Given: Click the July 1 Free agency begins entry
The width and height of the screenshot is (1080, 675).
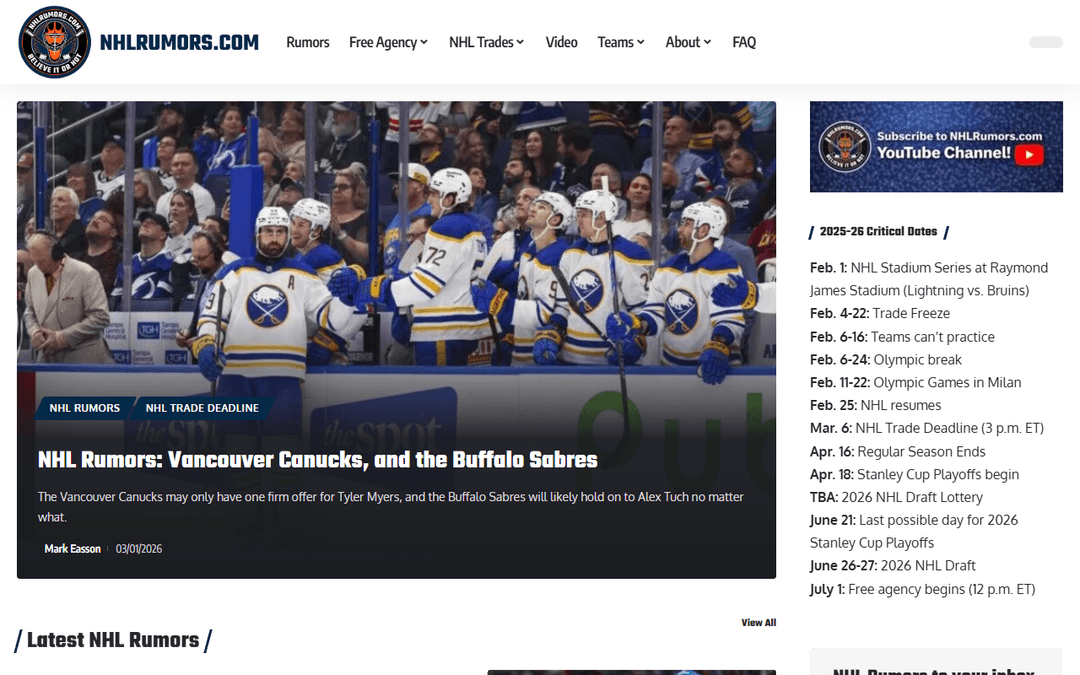Looking at the screenshot, I should pyautogui.click(x=922, y=589).
